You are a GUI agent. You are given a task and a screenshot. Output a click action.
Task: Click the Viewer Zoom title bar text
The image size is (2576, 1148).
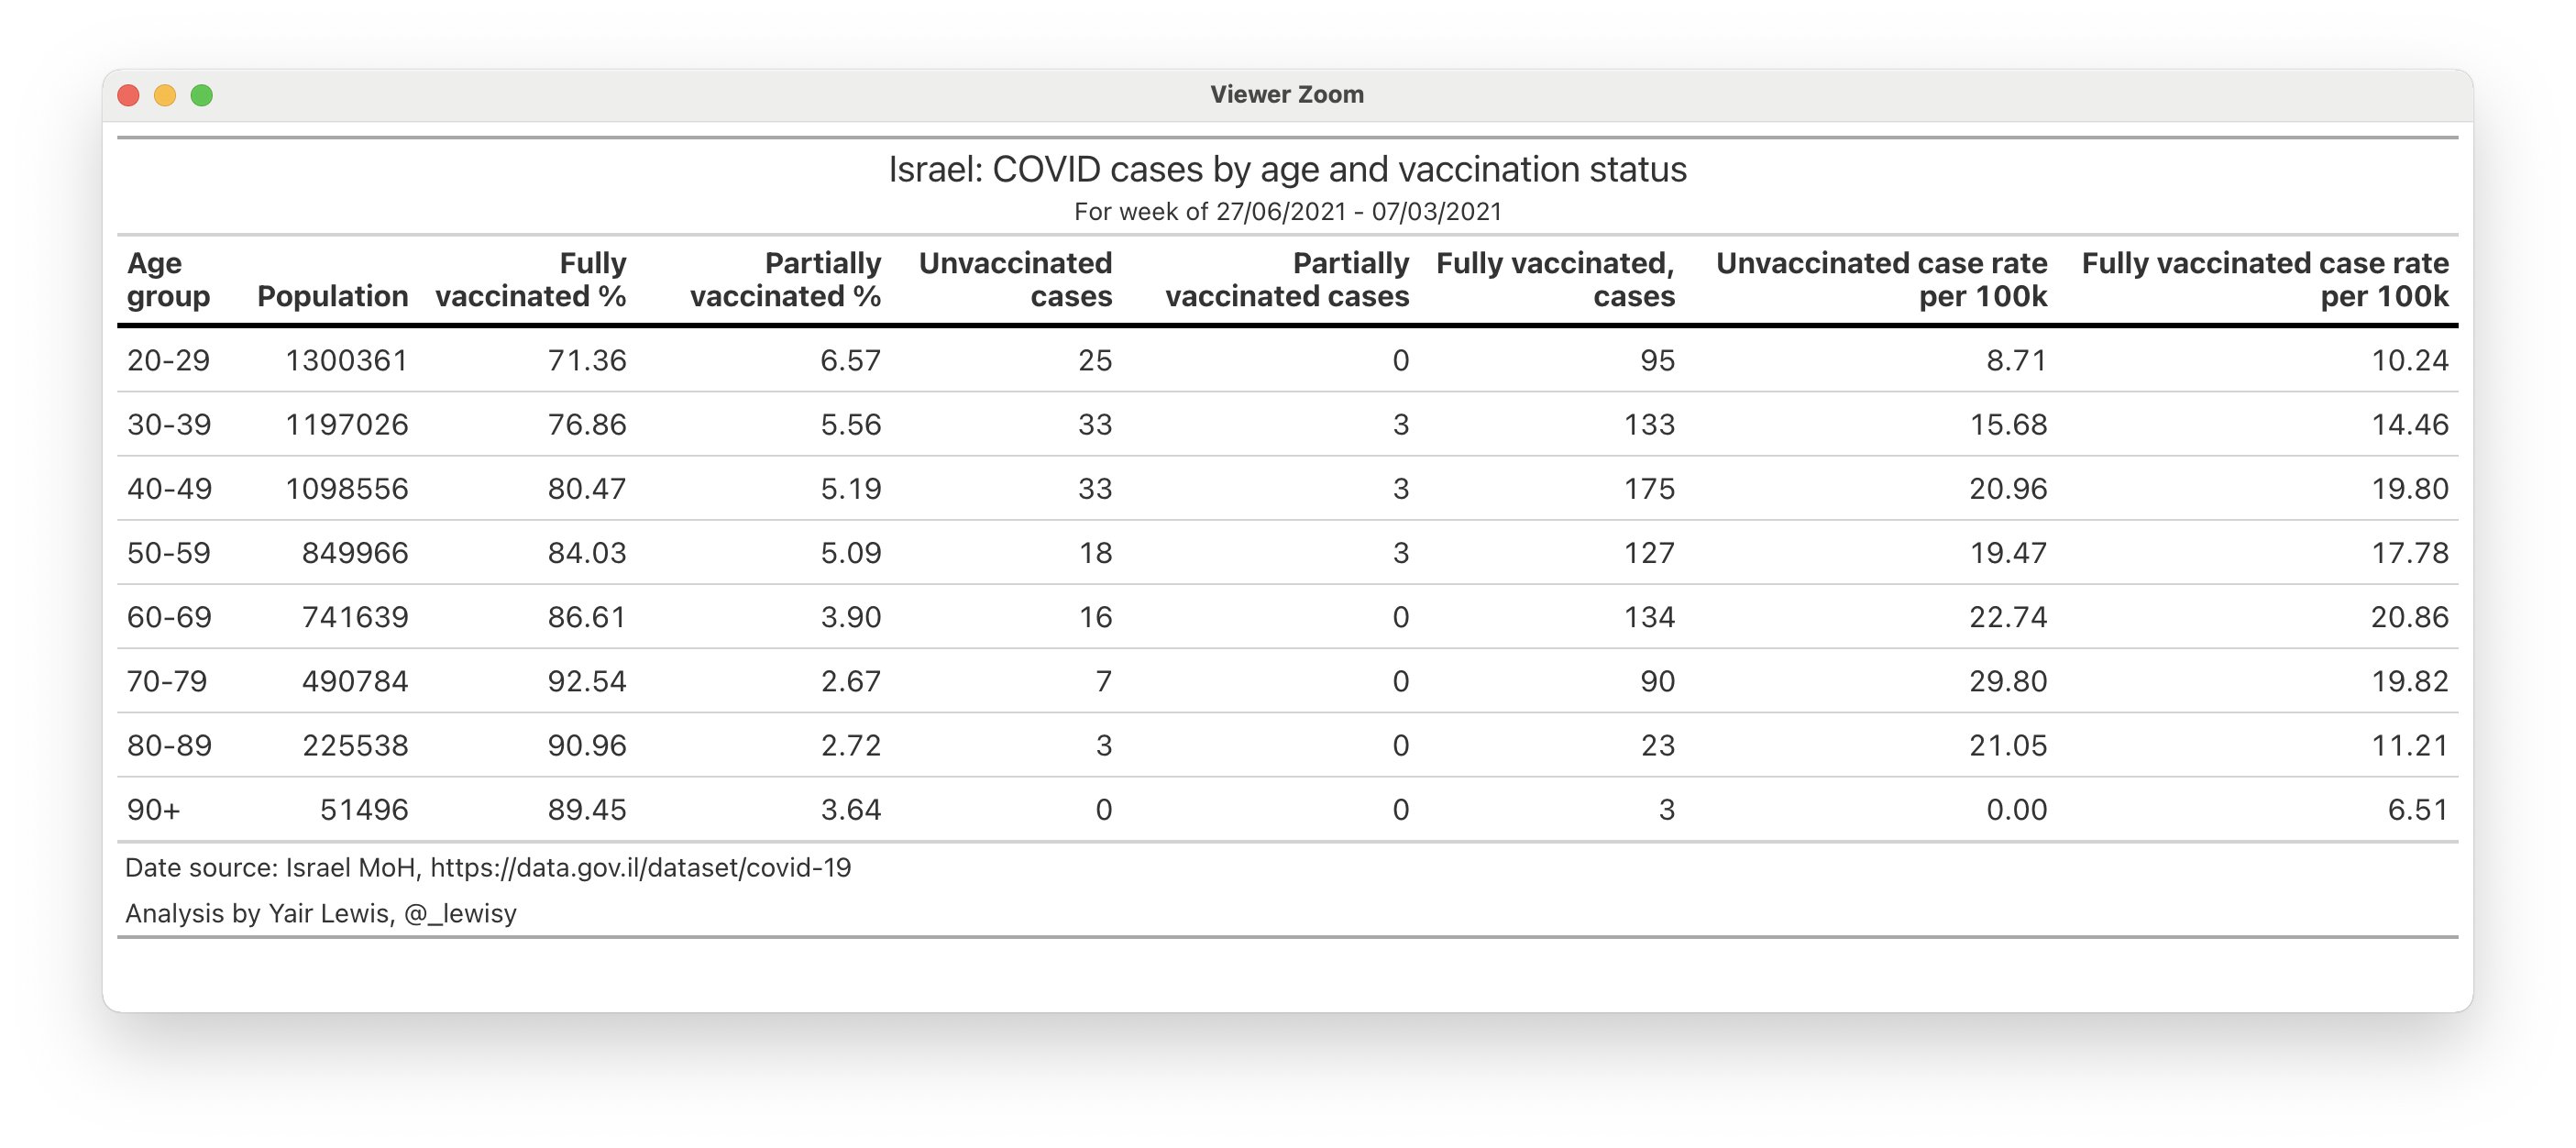tap(1286, 94)
